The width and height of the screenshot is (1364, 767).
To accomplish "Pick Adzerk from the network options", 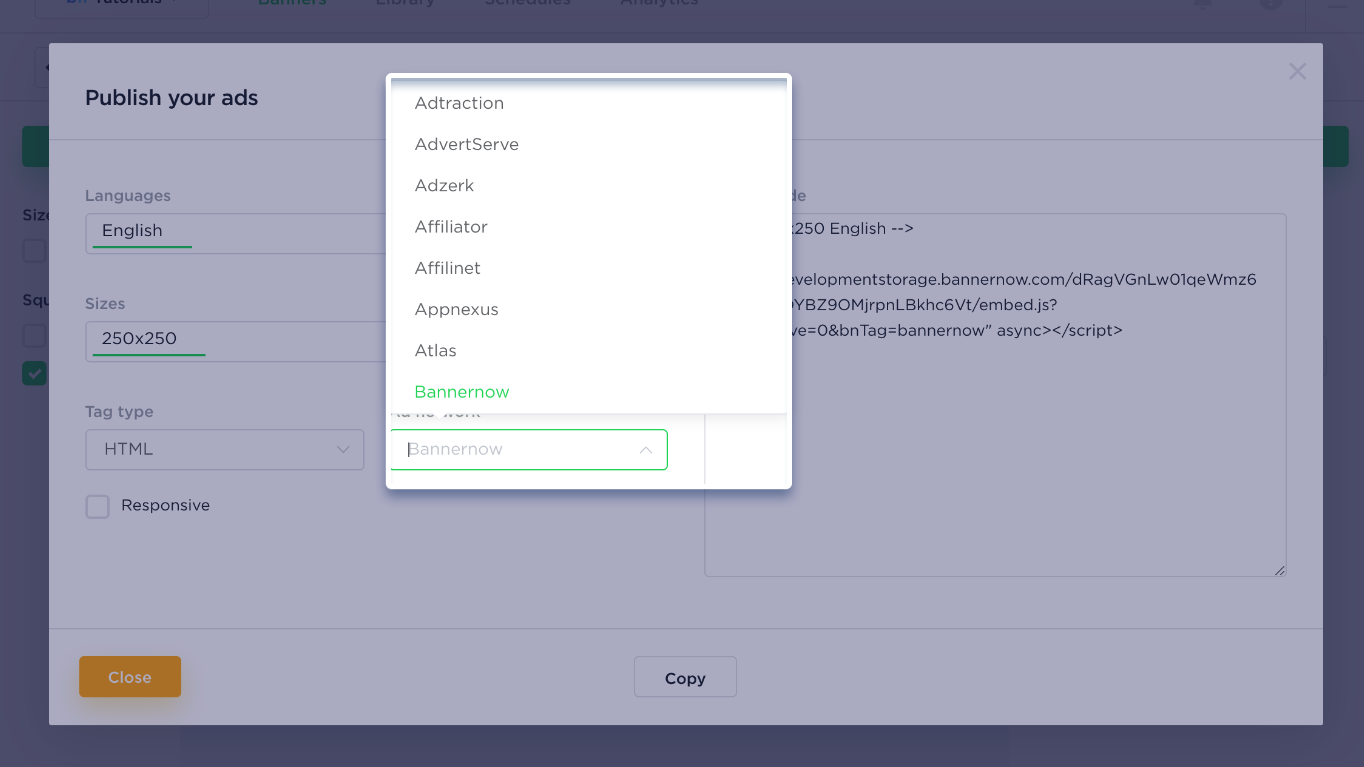I will pyautogui.click(x=588, y=185).
